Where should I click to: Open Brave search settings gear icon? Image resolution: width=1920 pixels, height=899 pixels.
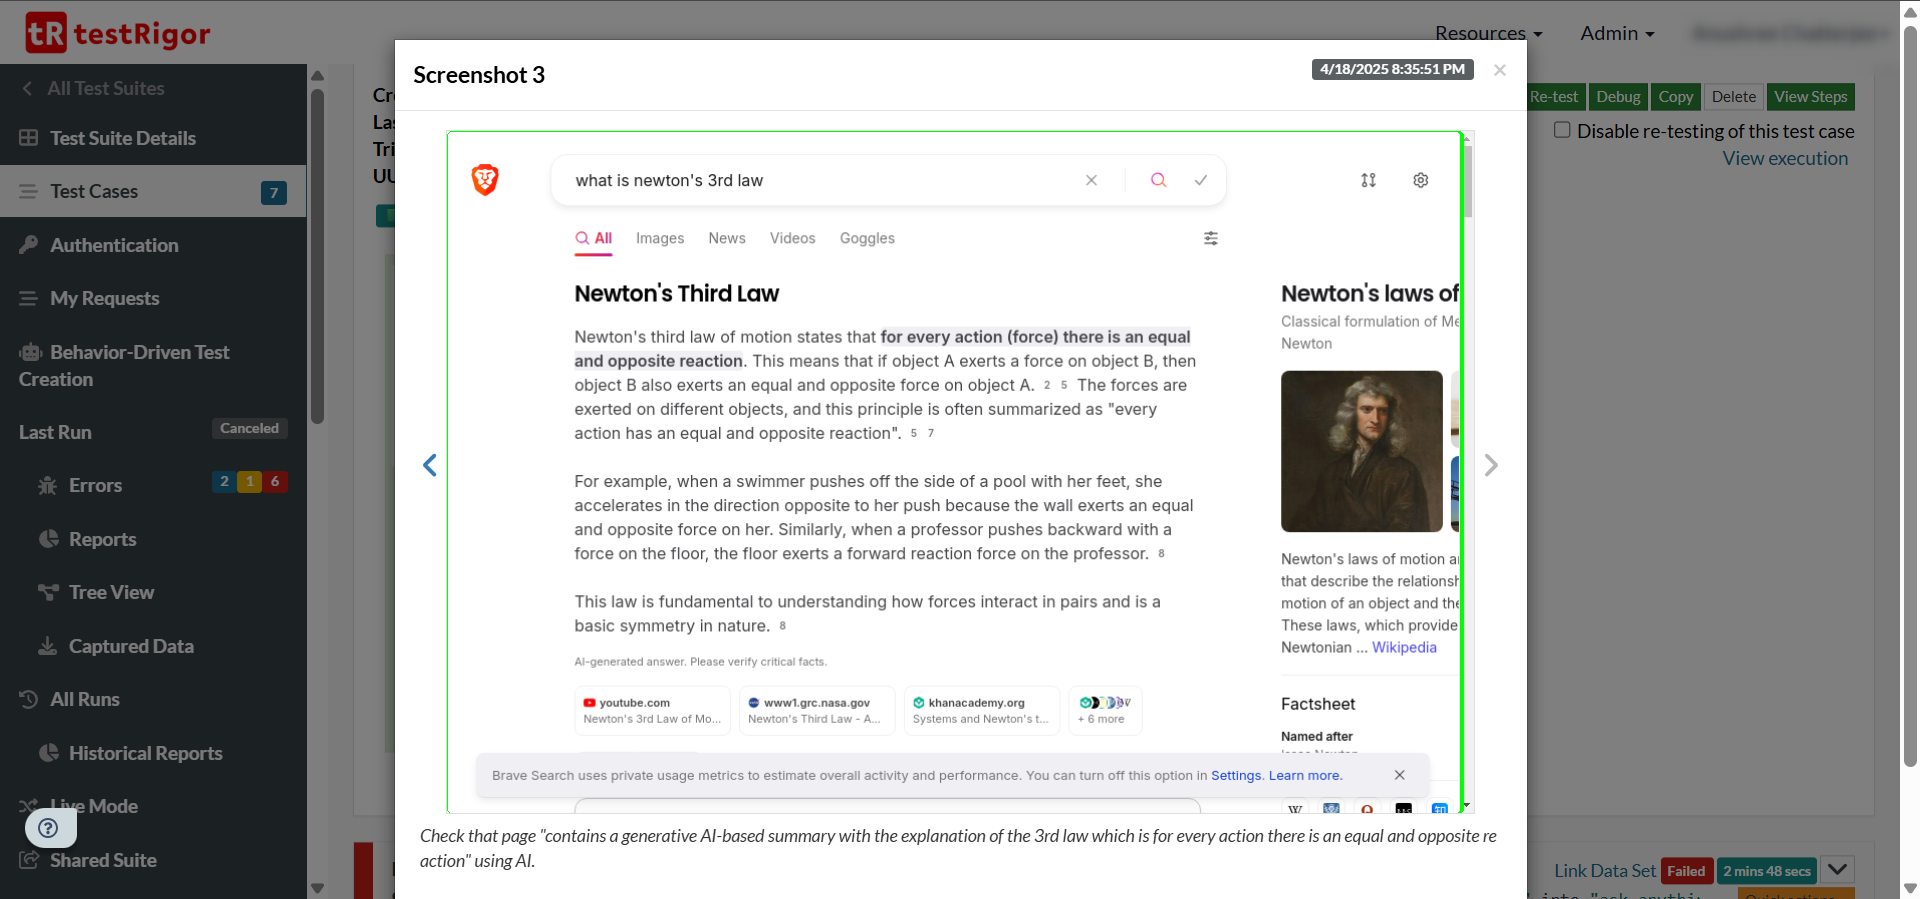click(x=1420, y=180)
